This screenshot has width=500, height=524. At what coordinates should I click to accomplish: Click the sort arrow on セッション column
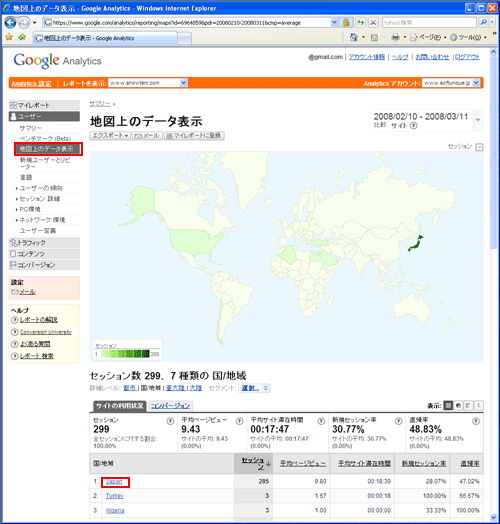pos(268,464)
